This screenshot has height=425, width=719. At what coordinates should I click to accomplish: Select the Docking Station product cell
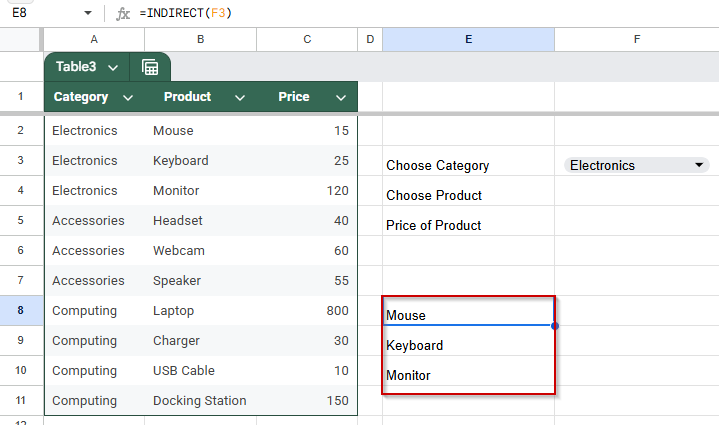[200, 401]
